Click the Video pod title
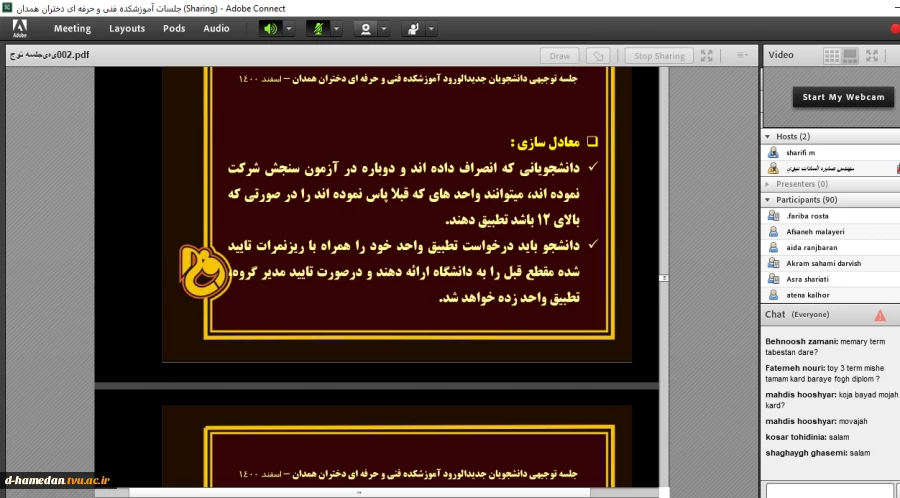The image size is (900, 498). [x=781, y=55]
